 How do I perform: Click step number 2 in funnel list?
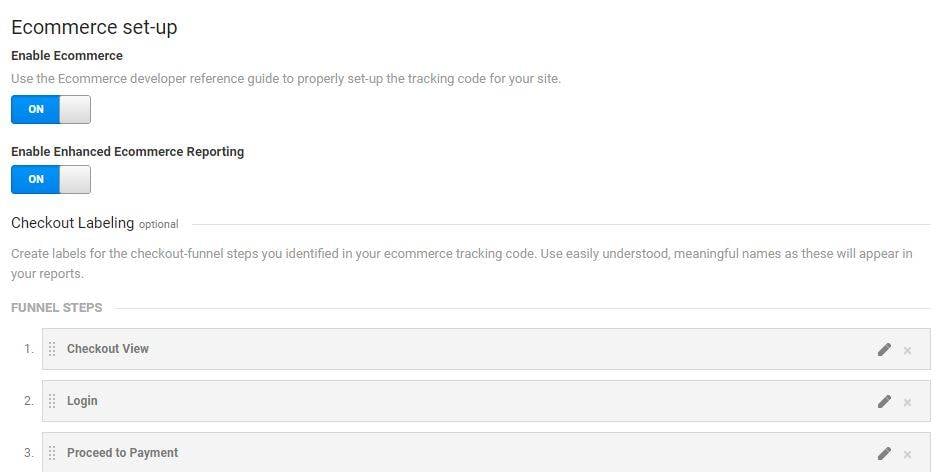tap(29, 401)
